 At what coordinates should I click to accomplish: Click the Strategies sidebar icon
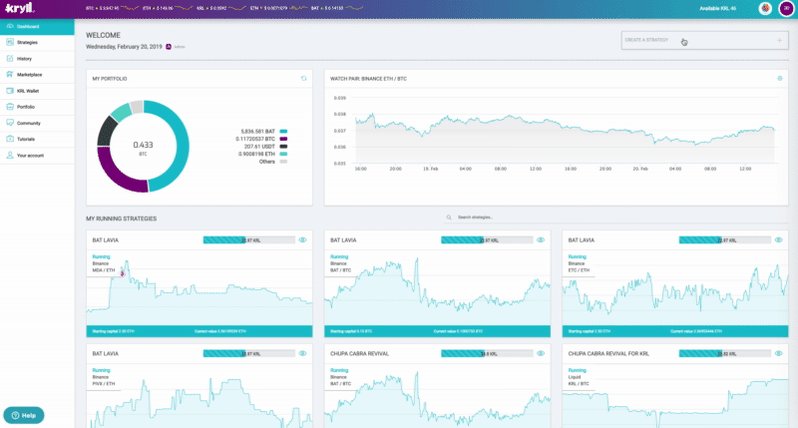click(x=10, y=42)
